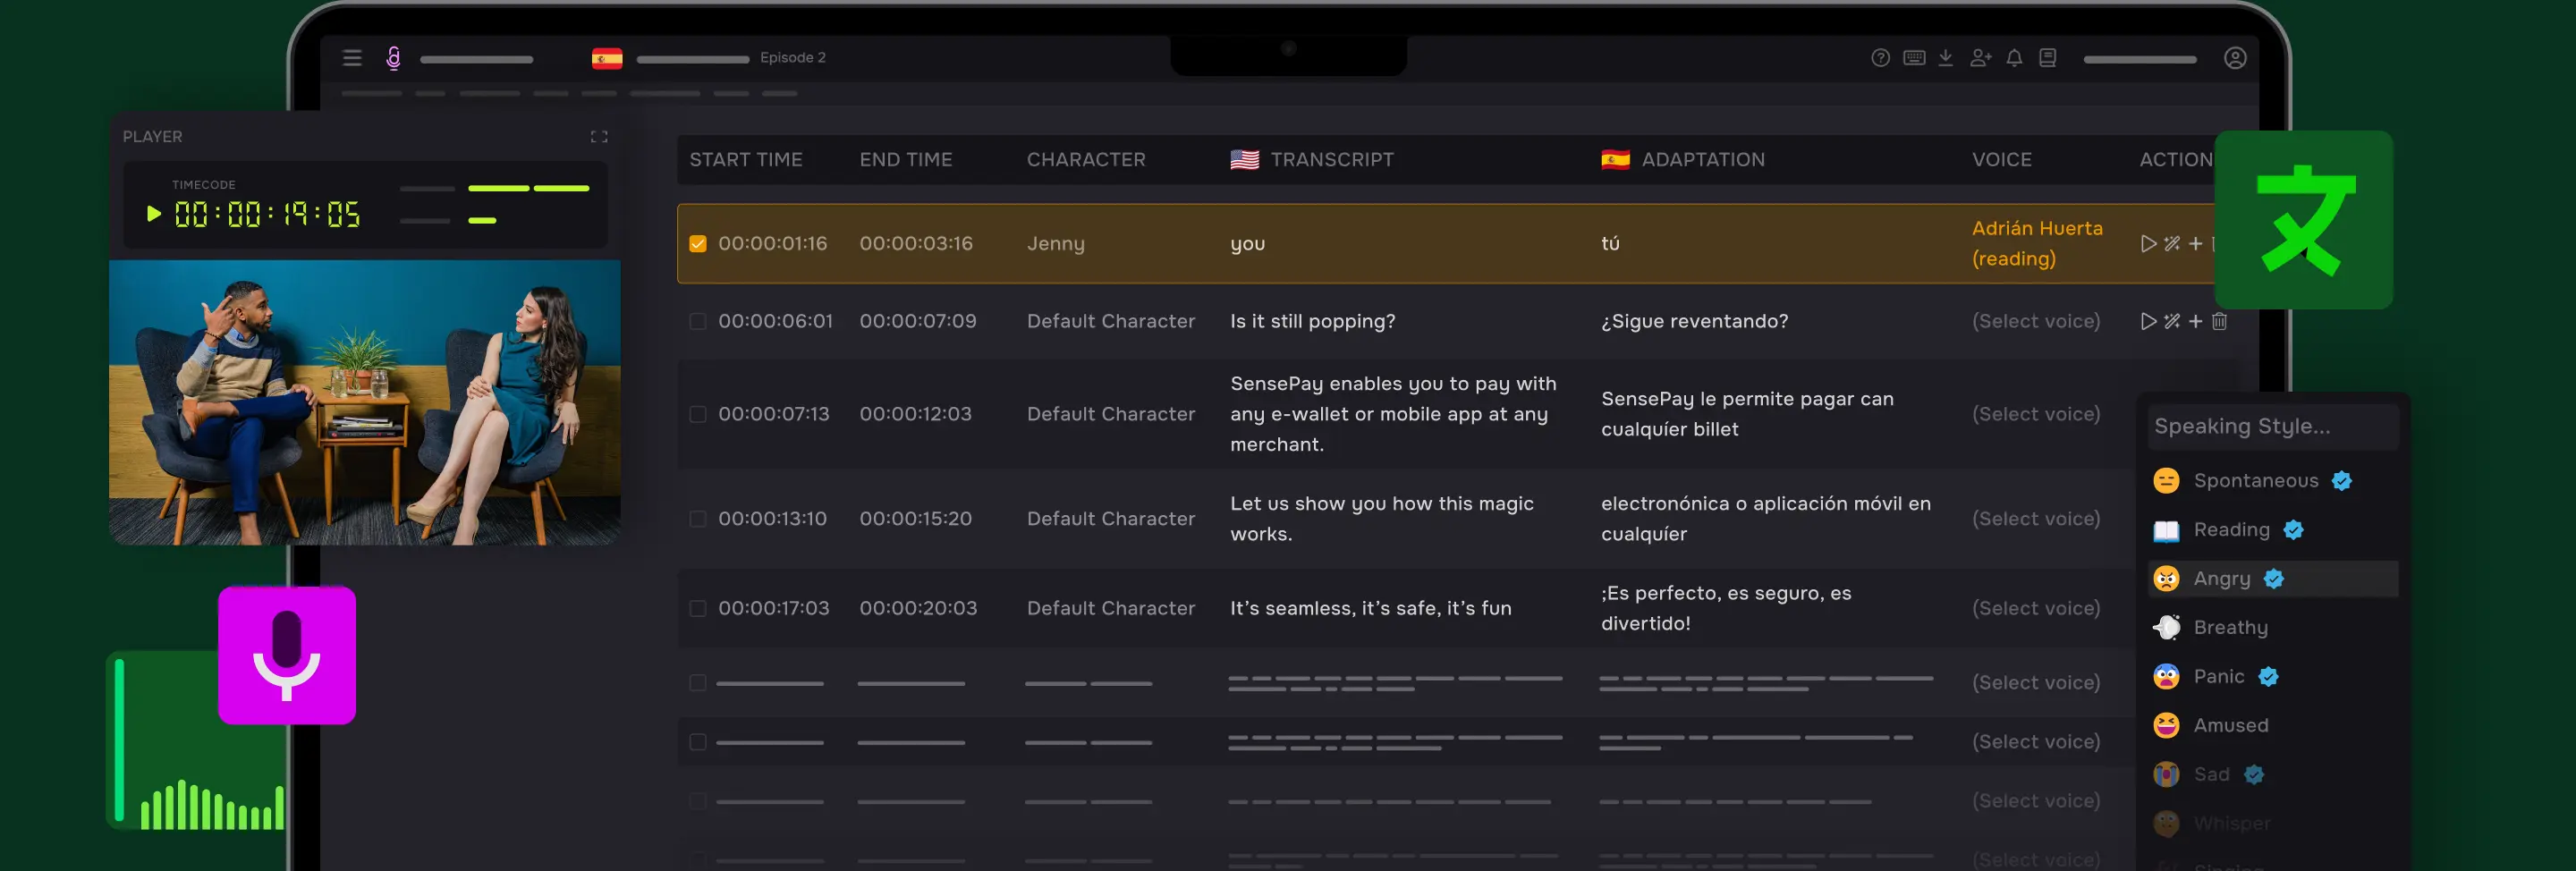Edit adaptation text '¿Sigue reventando?'

(x=1694, y=321)
